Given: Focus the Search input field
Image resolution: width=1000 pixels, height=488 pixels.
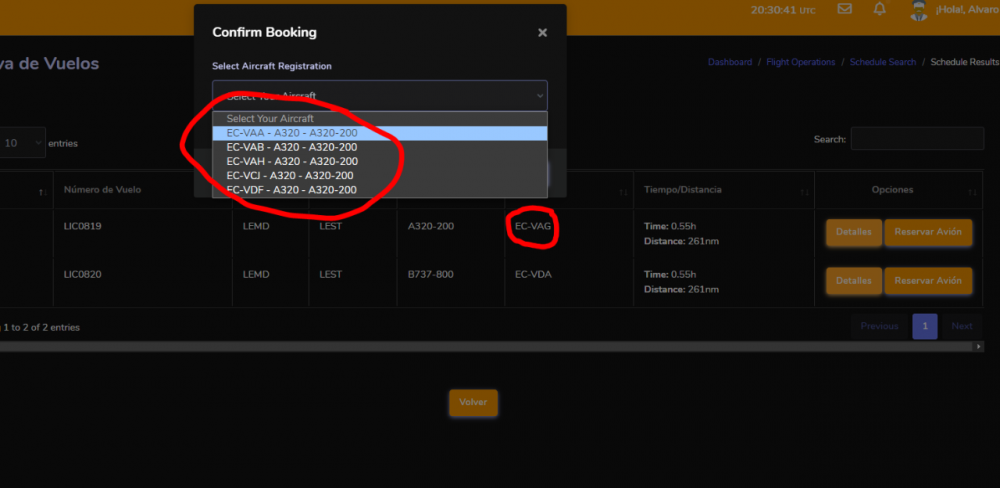Looking at the screenshot, I should tap(917, 140).
